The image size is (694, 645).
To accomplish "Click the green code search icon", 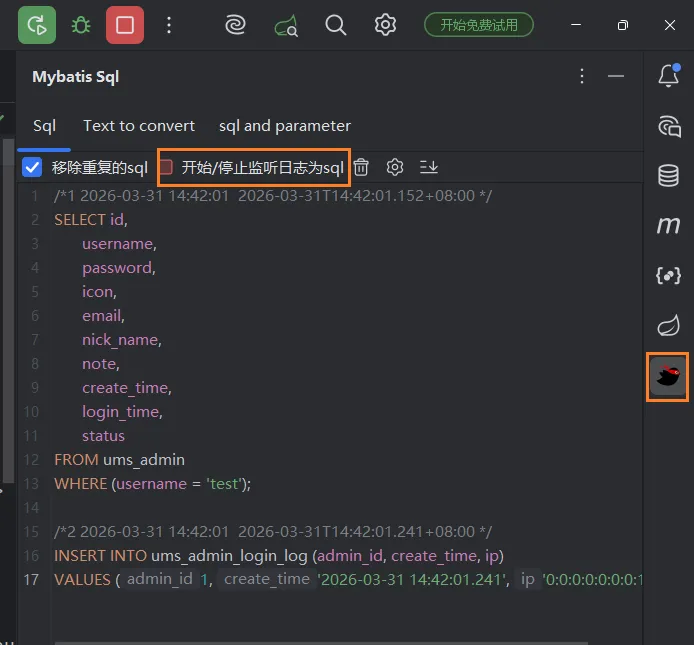I will [x=286, y=25].
